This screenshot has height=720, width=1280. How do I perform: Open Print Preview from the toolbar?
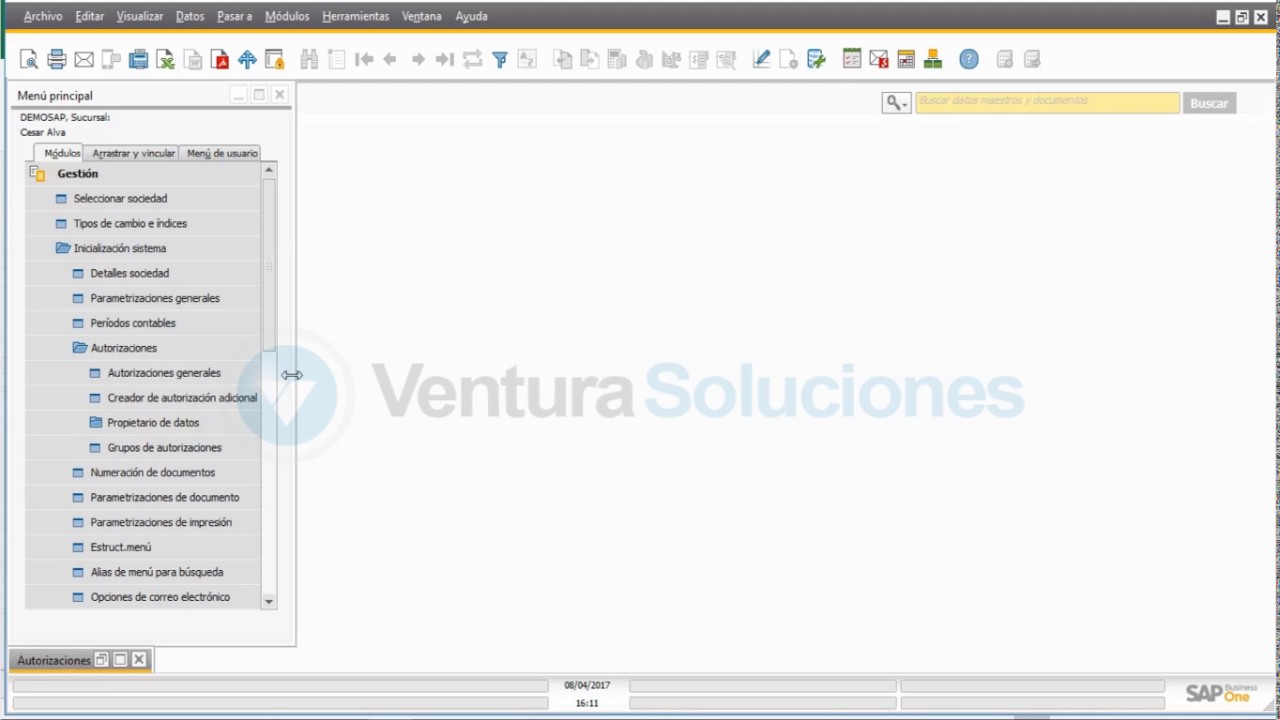[29, 60]
